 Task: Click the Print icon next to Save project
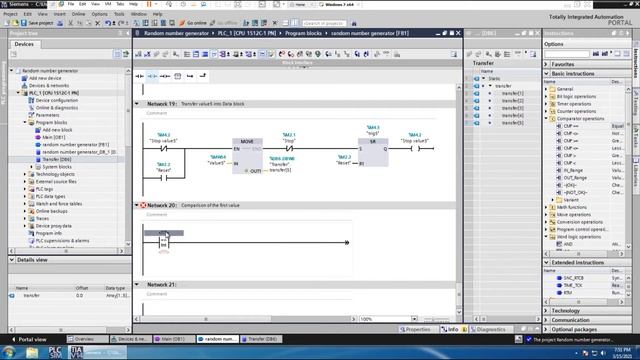coord(60,23)
